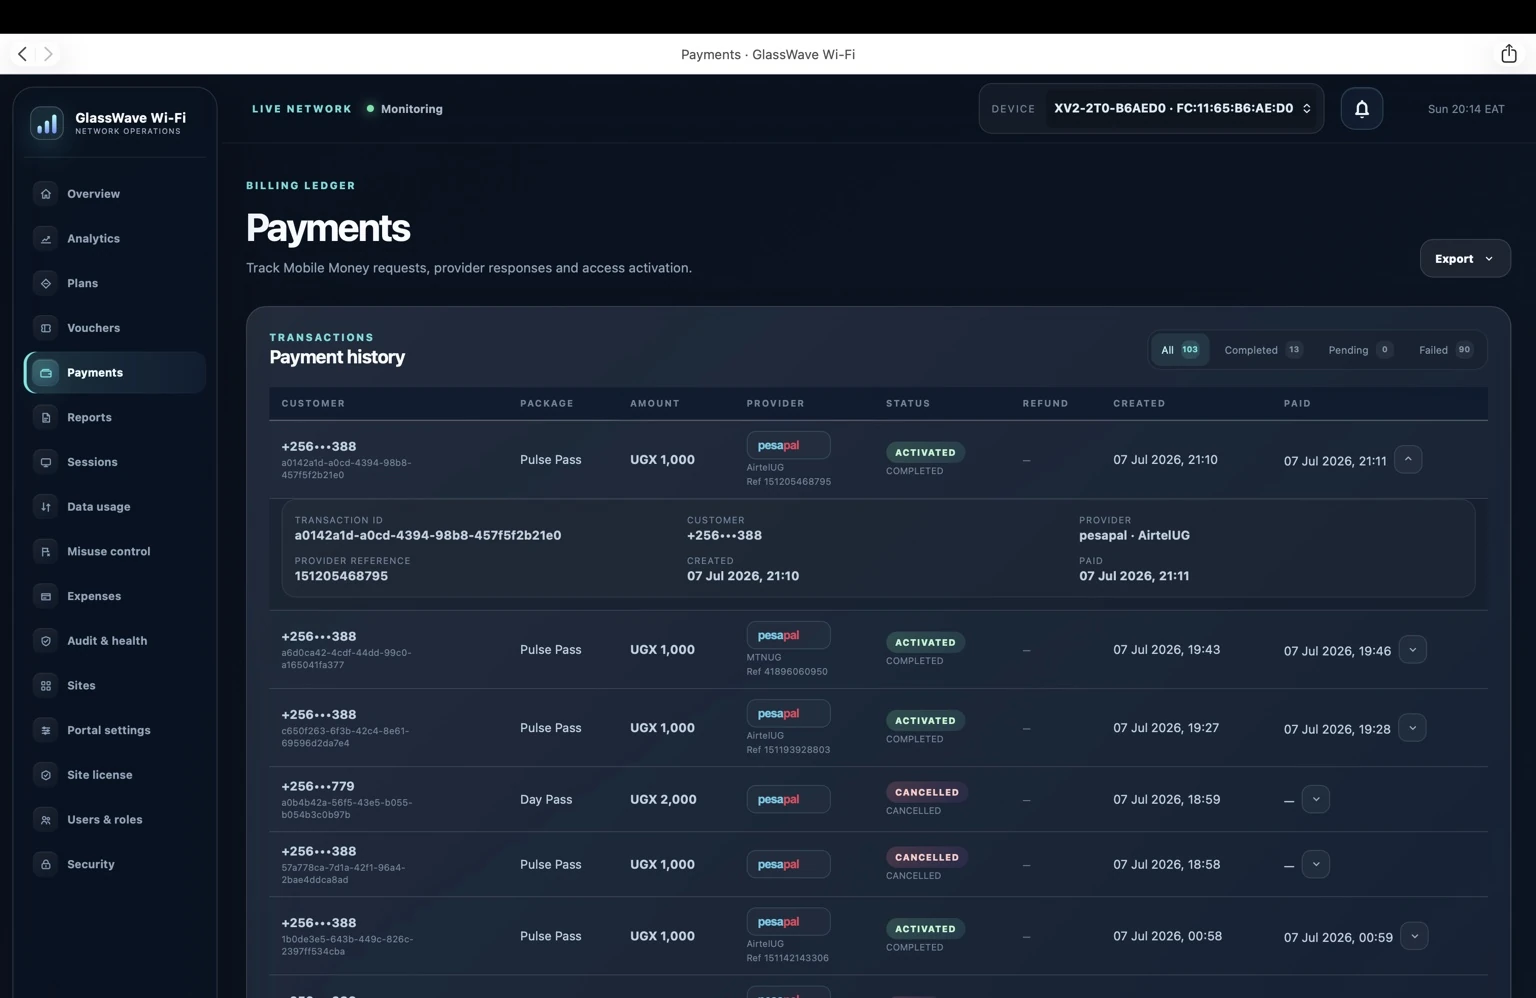
Task: Click the Monitoring status indicator
Action: click(405, 109)
